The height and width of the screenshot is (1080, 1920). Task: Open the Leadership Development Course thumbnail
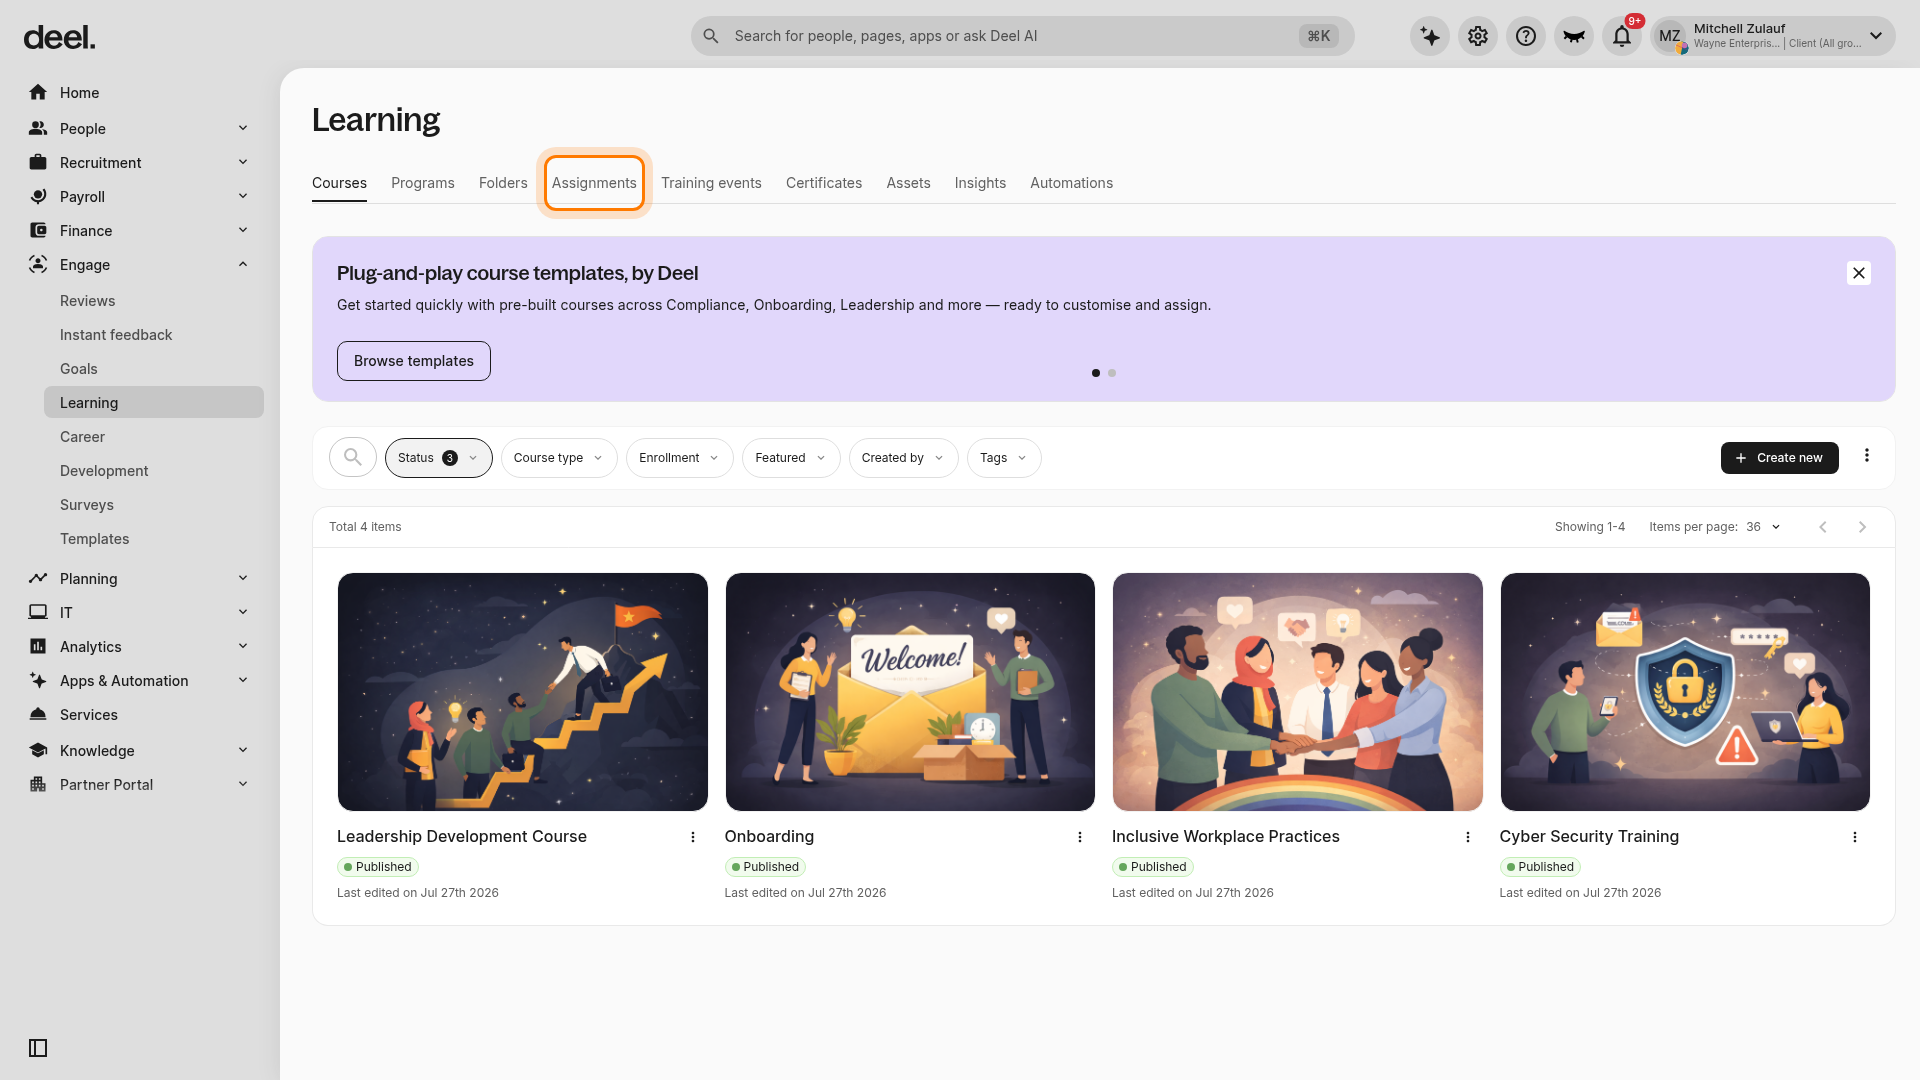[523, 692]
